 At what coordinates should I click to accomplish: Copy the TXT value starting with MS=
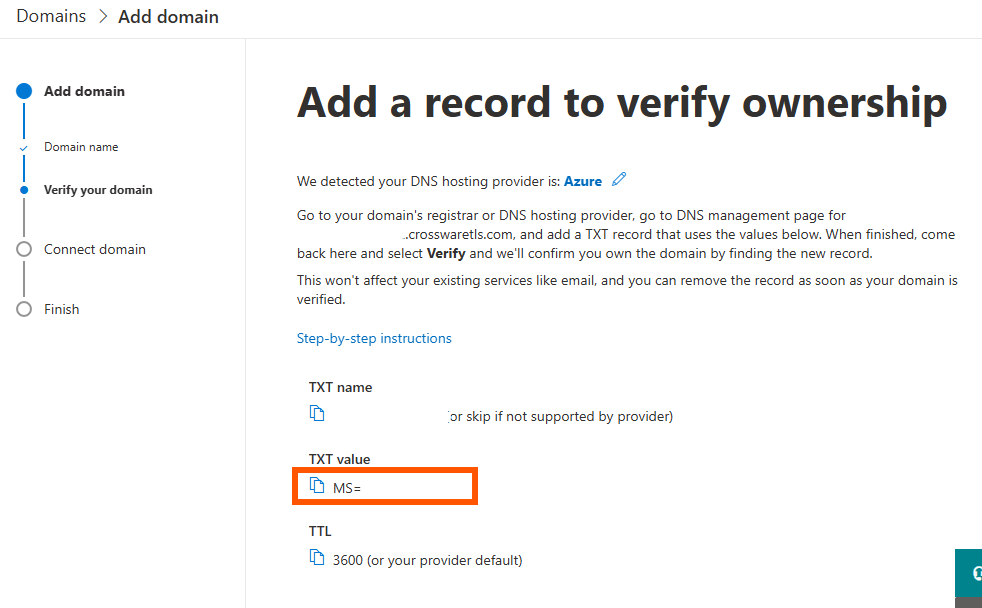pyautogui.click(x=317, y=486)
